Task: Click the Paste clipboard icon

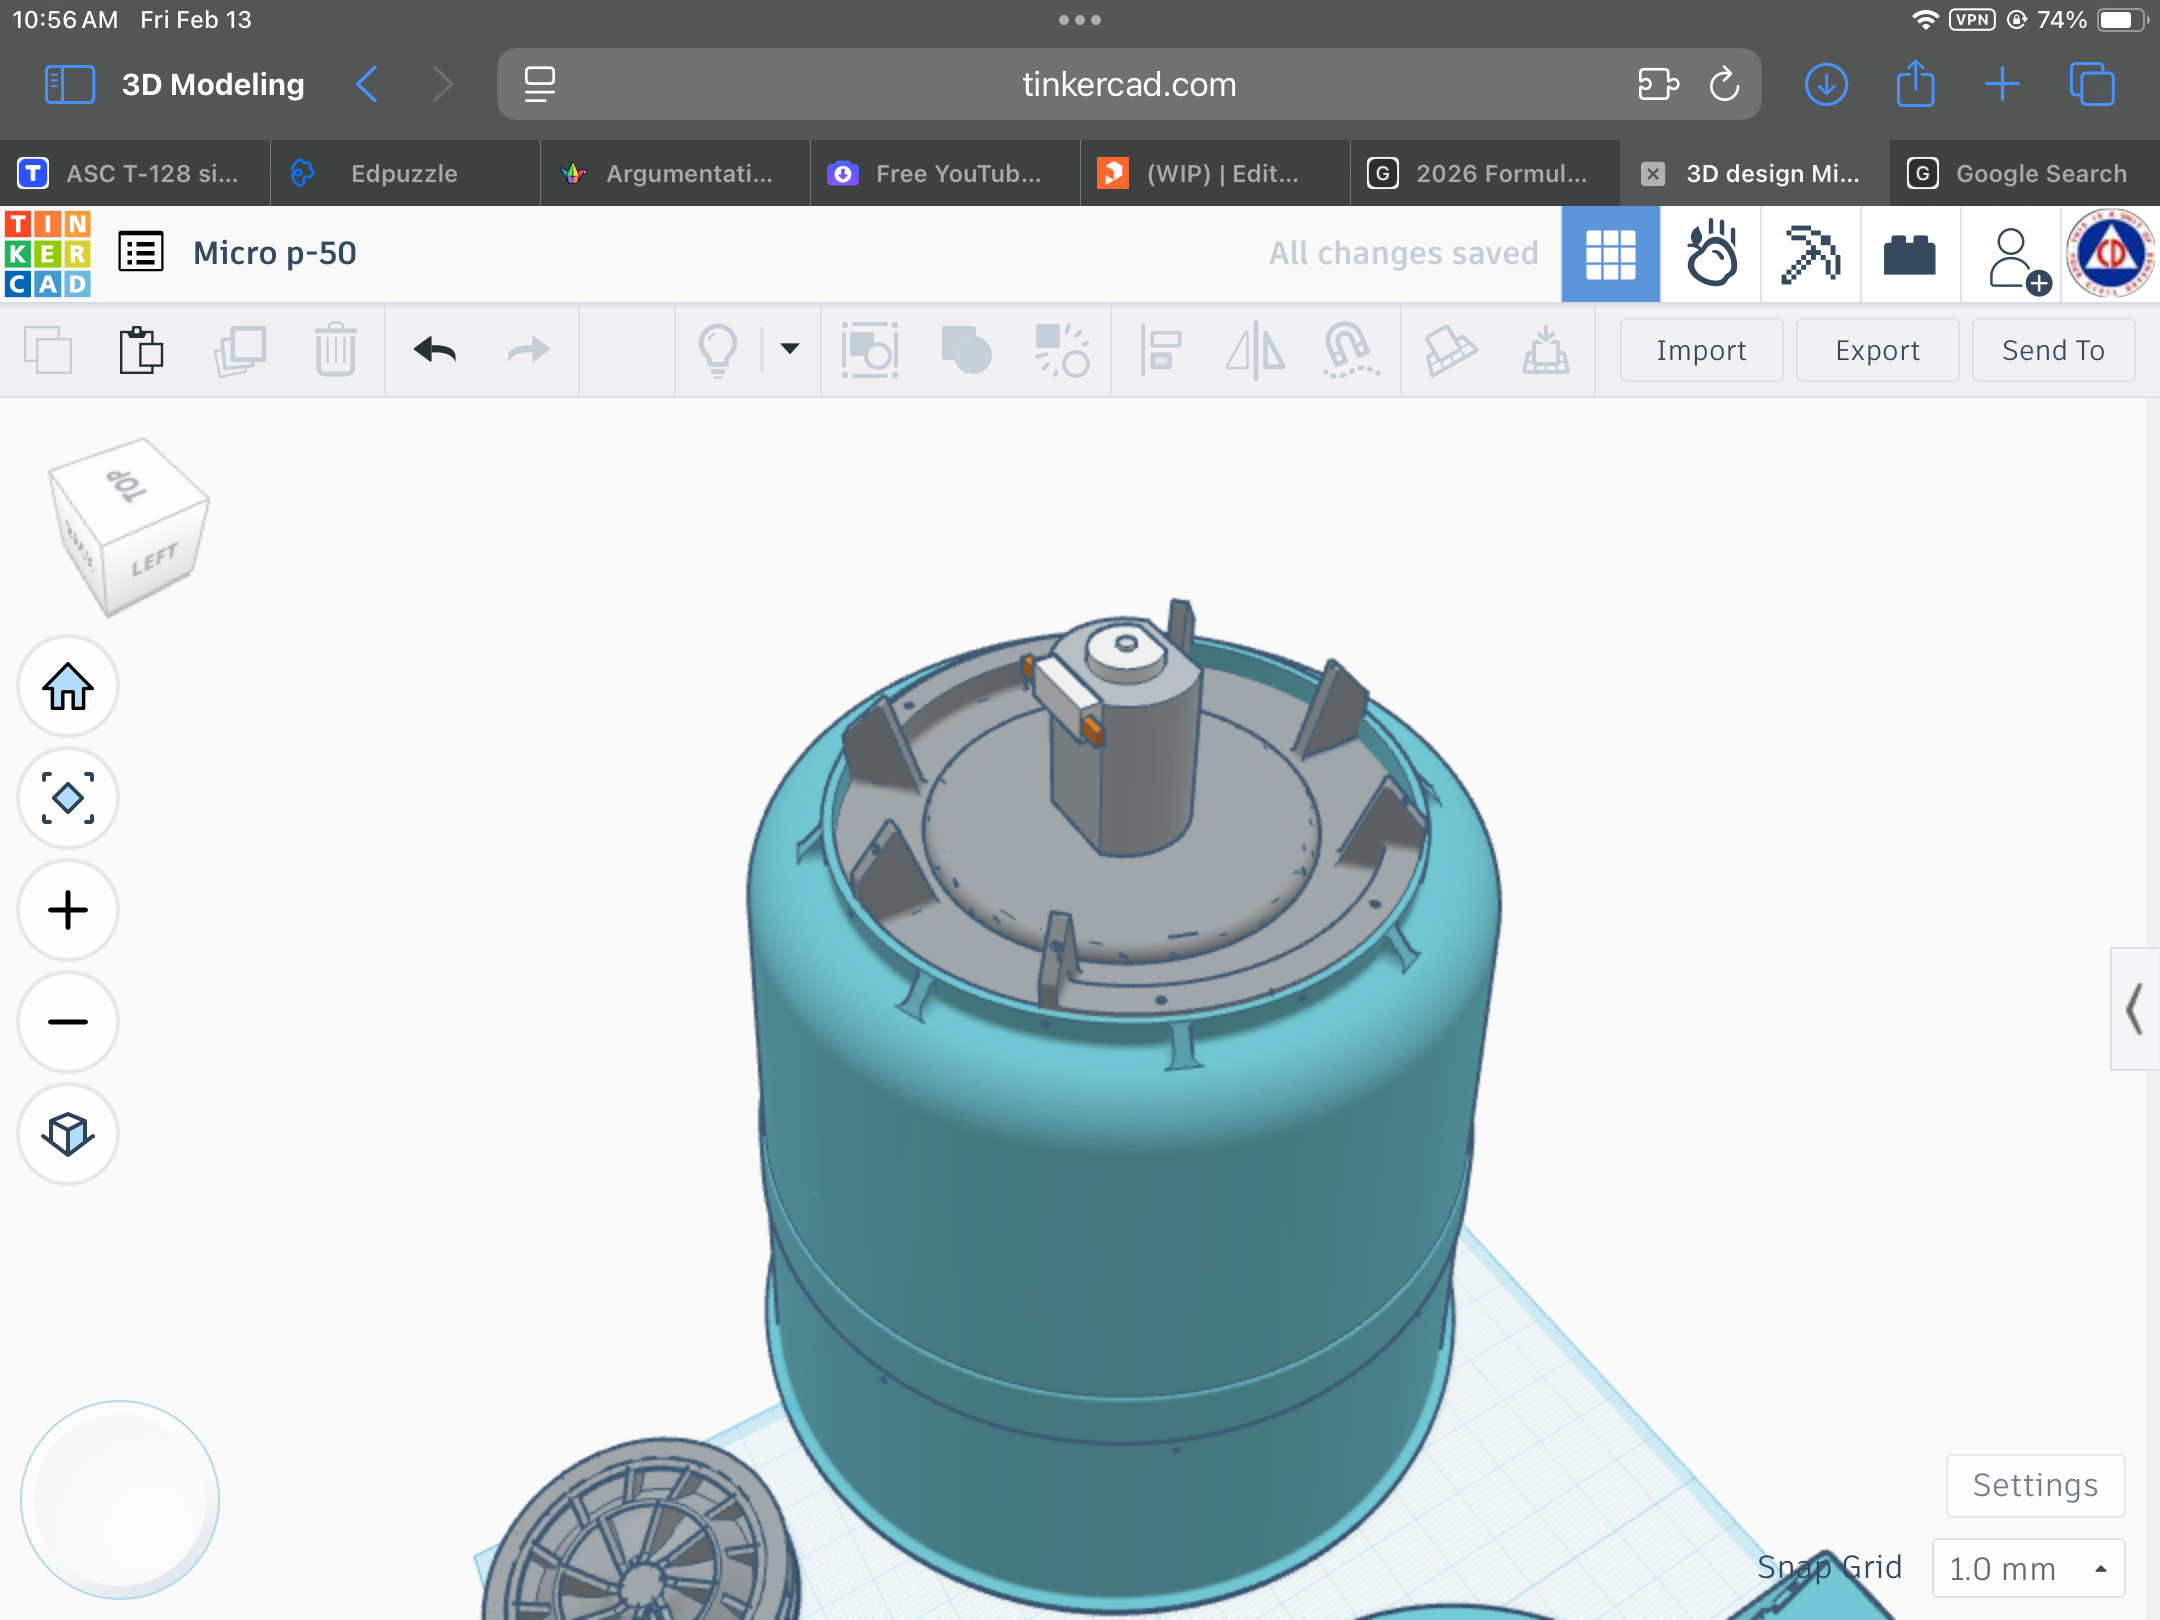Action: pyautogui.click(x=141, y=350)
